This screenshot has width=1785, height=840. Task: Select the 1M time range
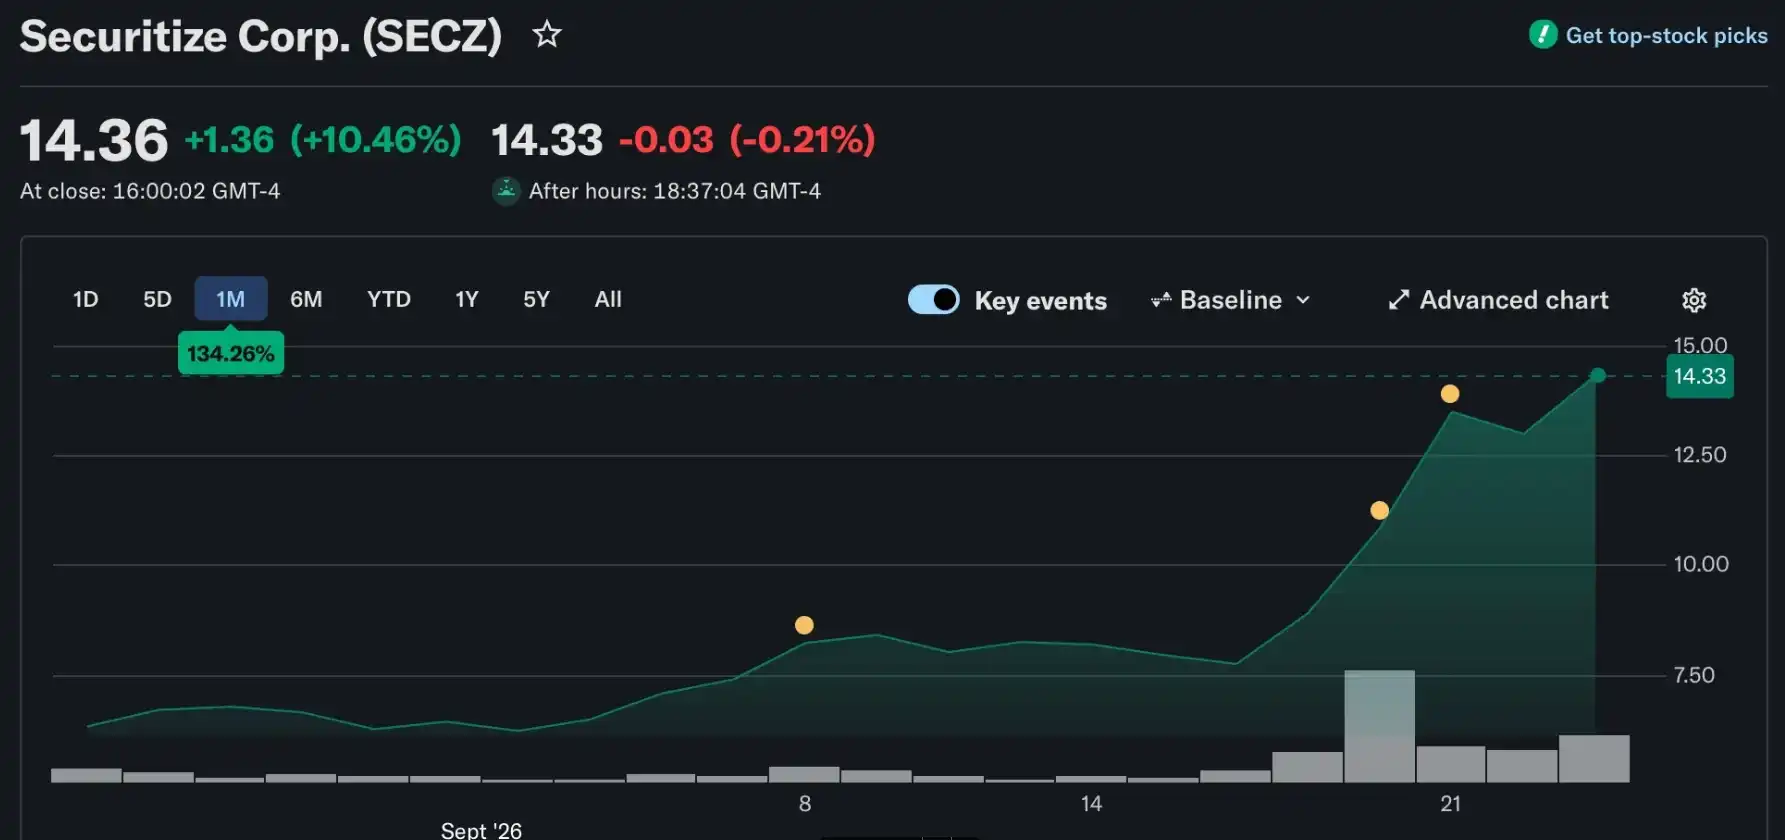[231, 299]
